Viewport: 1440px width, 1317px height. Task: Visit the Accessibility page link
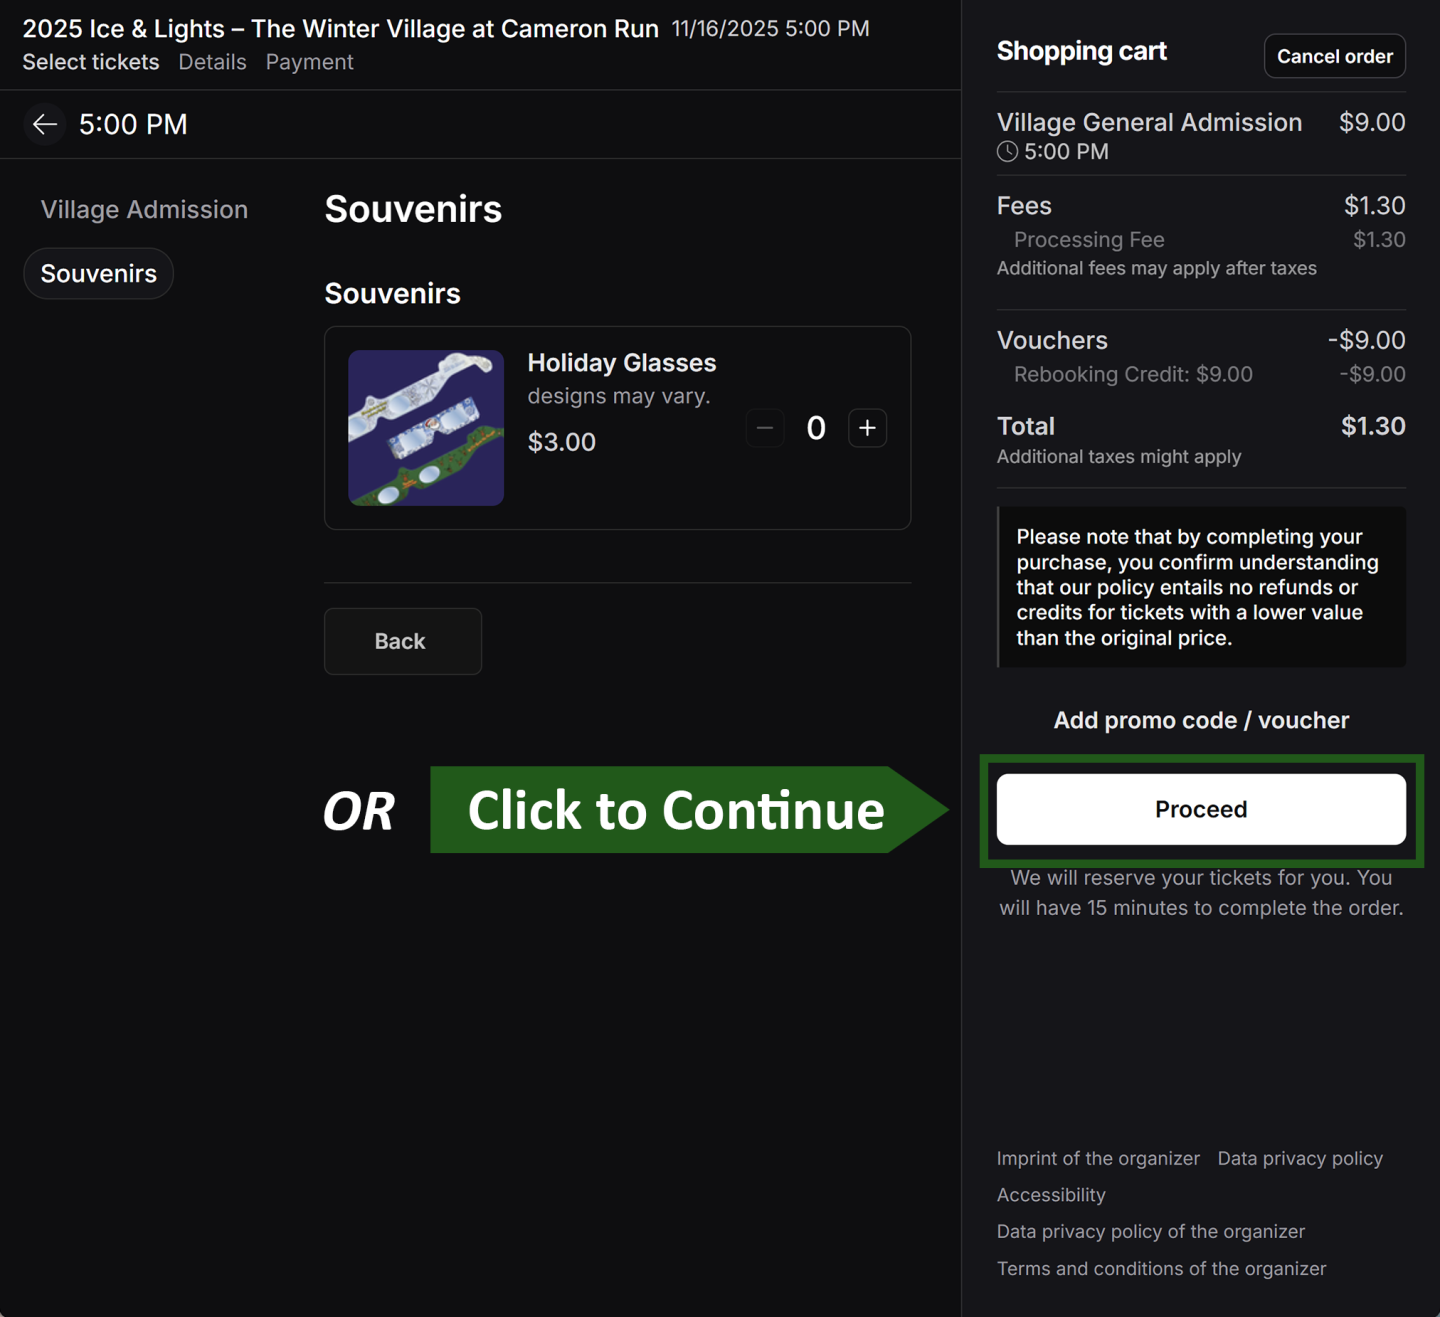pyautogui.click(x=1051, y=1195)
